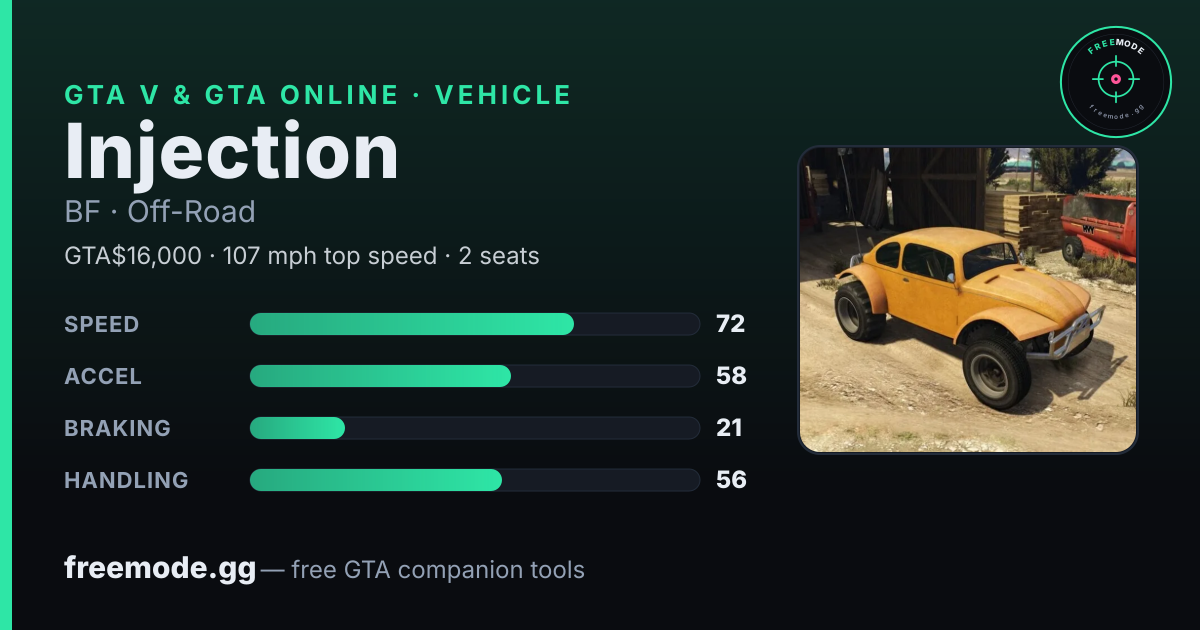Click the HANDLING label
1200x630 pixels.
click(126, 480)
